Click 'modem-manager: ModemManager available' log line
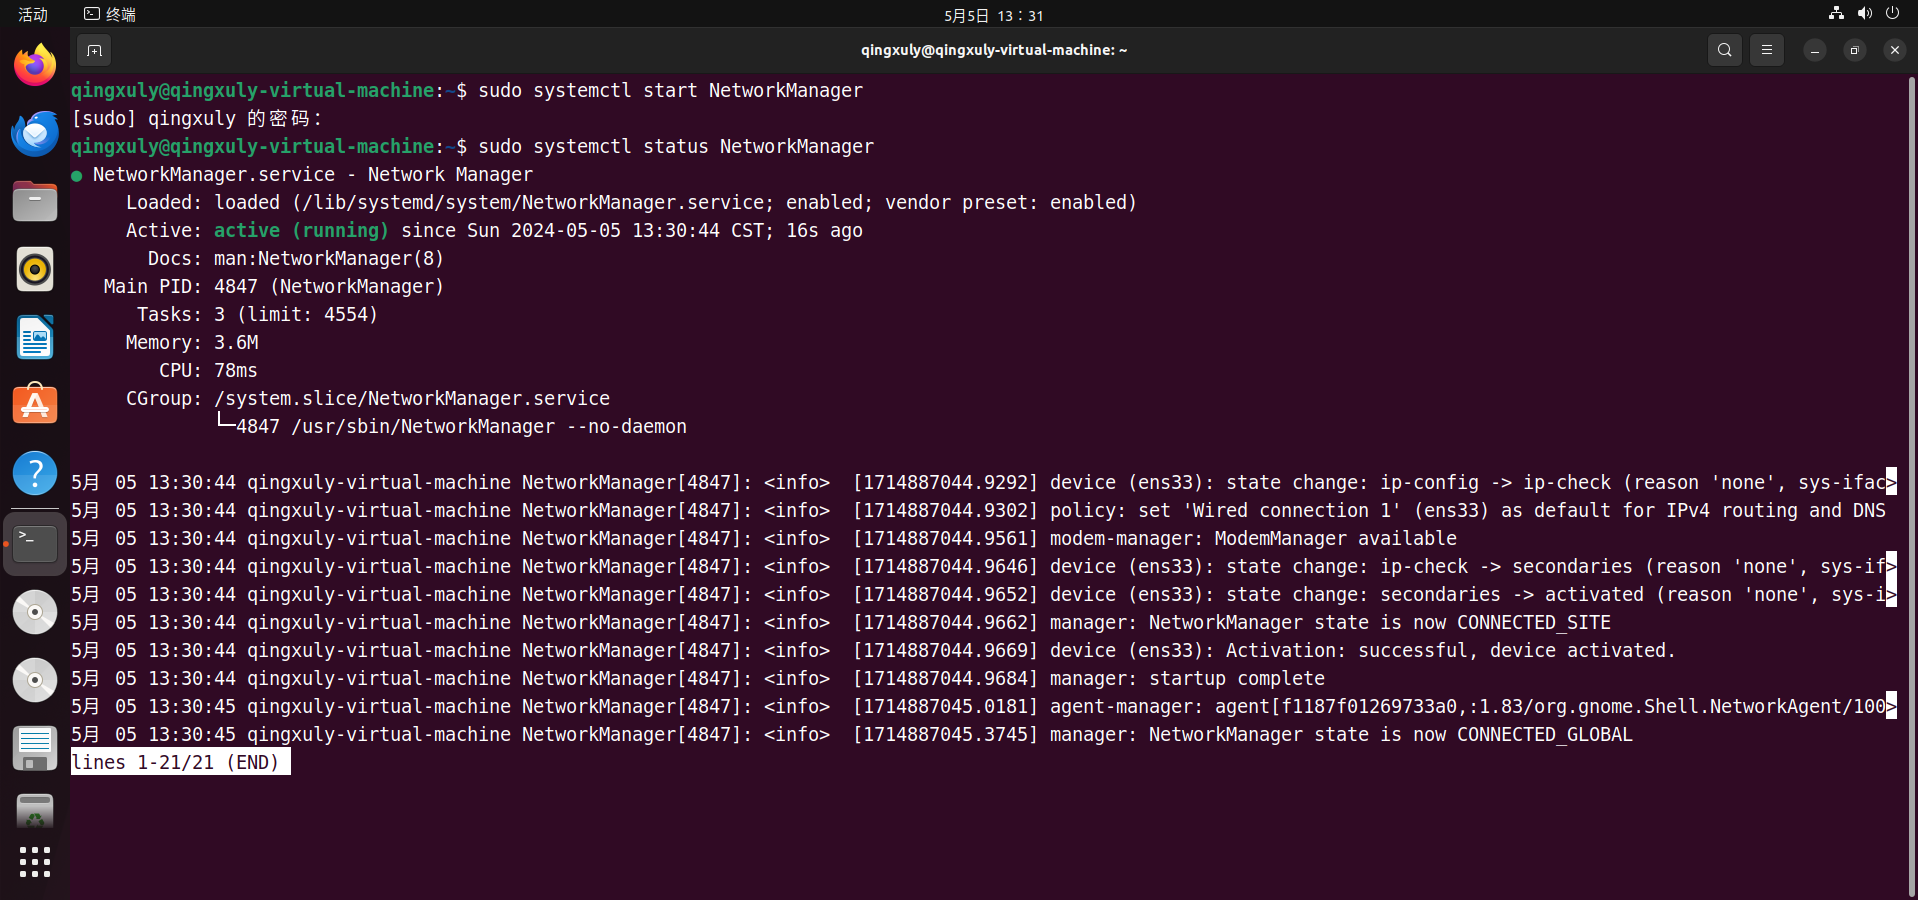Image resolution: width=1918 pixels, height=900 pixels. (x=1253, y=539)
